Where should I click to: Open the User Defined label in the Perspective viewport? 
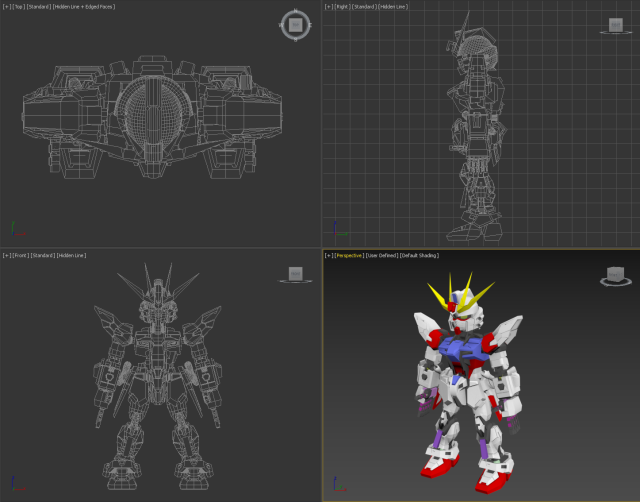pos(381,255)
